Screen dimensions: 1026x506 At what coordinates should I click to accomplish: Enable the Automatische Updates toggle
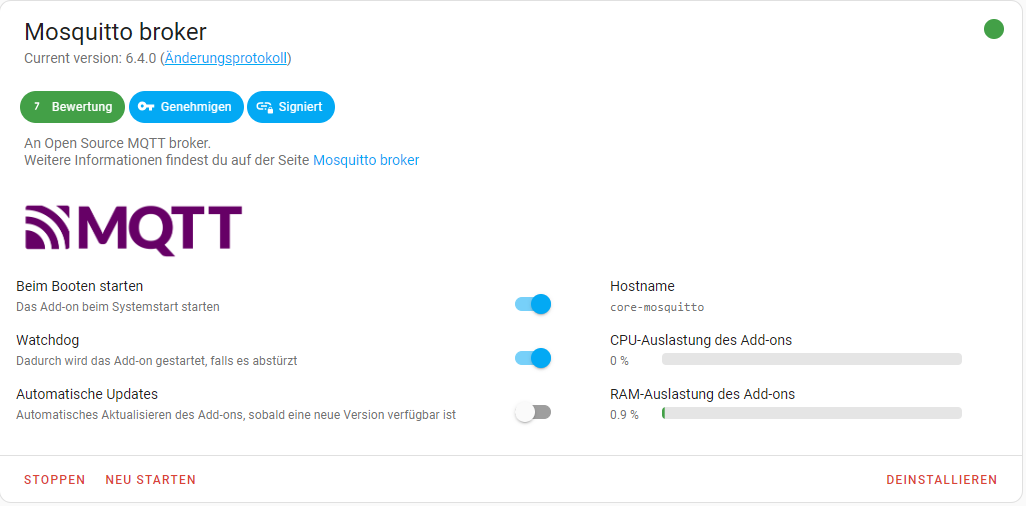533,412
